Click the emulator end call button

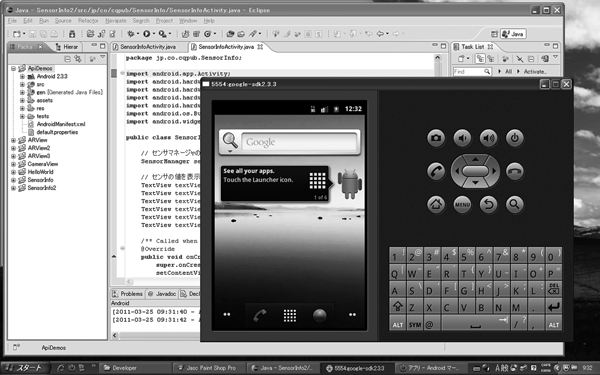[x=515, y=171]
